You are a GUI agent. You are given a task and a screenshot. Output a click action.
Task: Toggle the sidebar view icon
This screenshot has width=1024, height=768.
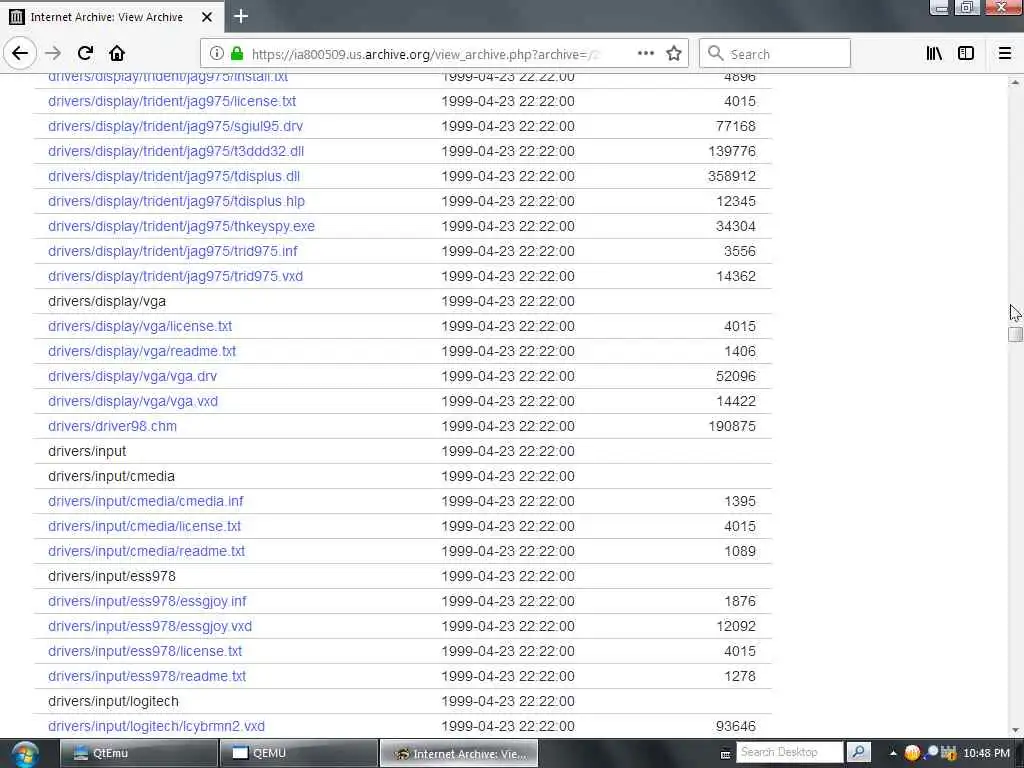tap(966, 54)
